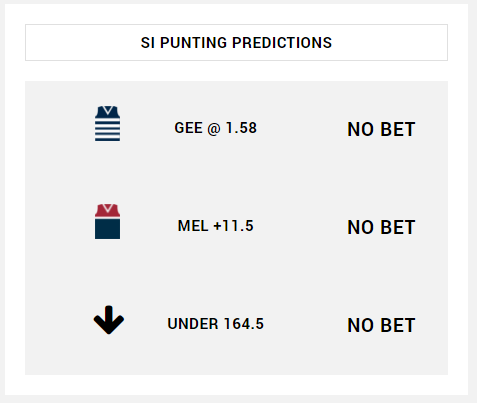The height and width of the screenshot is (403, 477).
Task: Click the Melbourne red and navy guernsey icon
Action: coord(107,221)
